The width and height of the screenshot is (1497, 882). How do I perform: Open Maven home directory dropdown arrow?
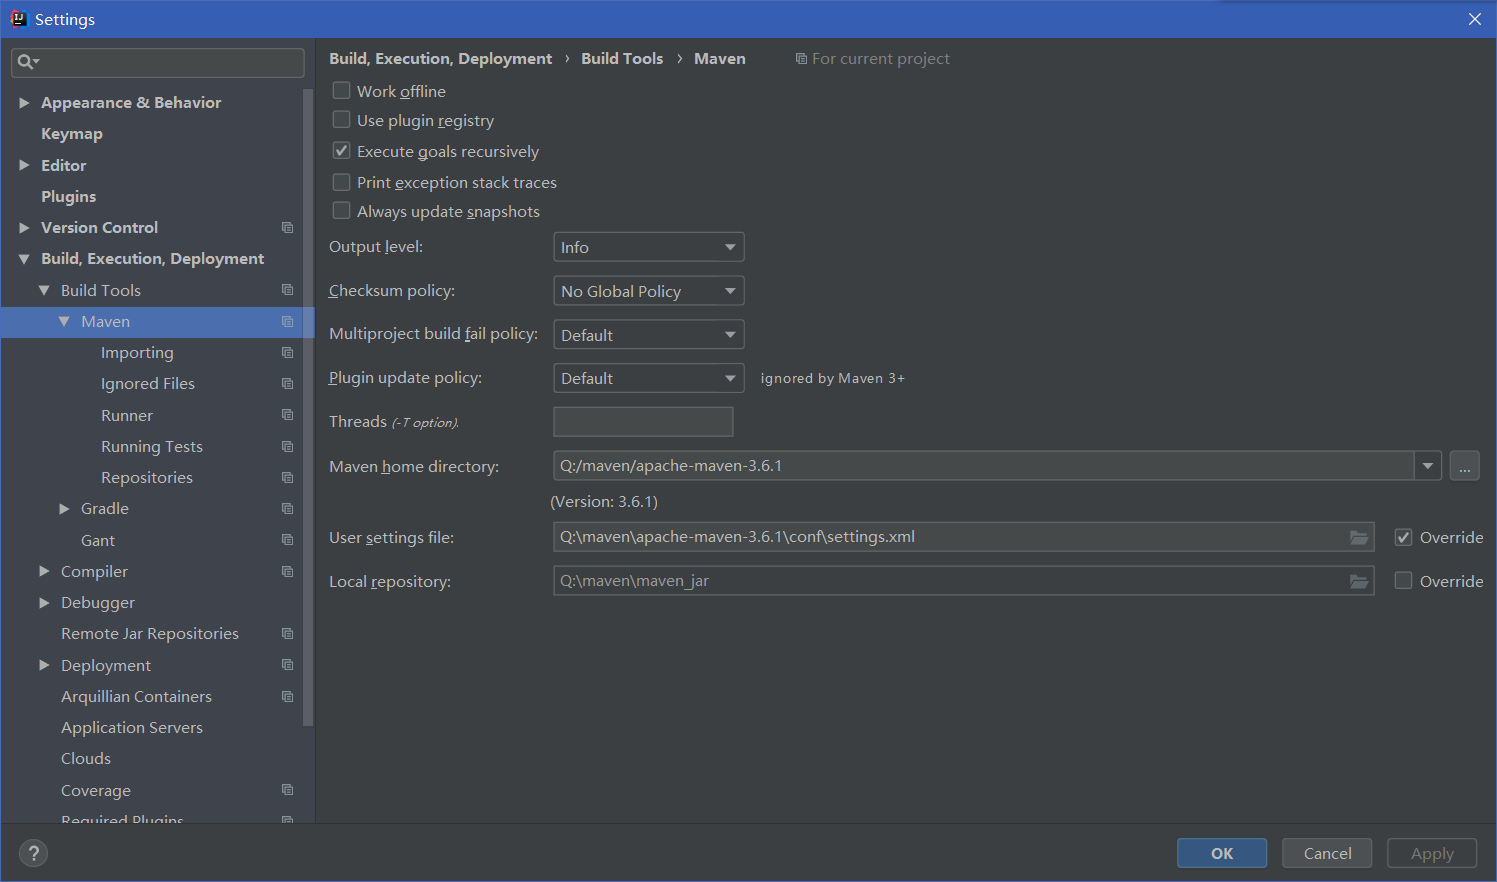[x=1427, y=466]
